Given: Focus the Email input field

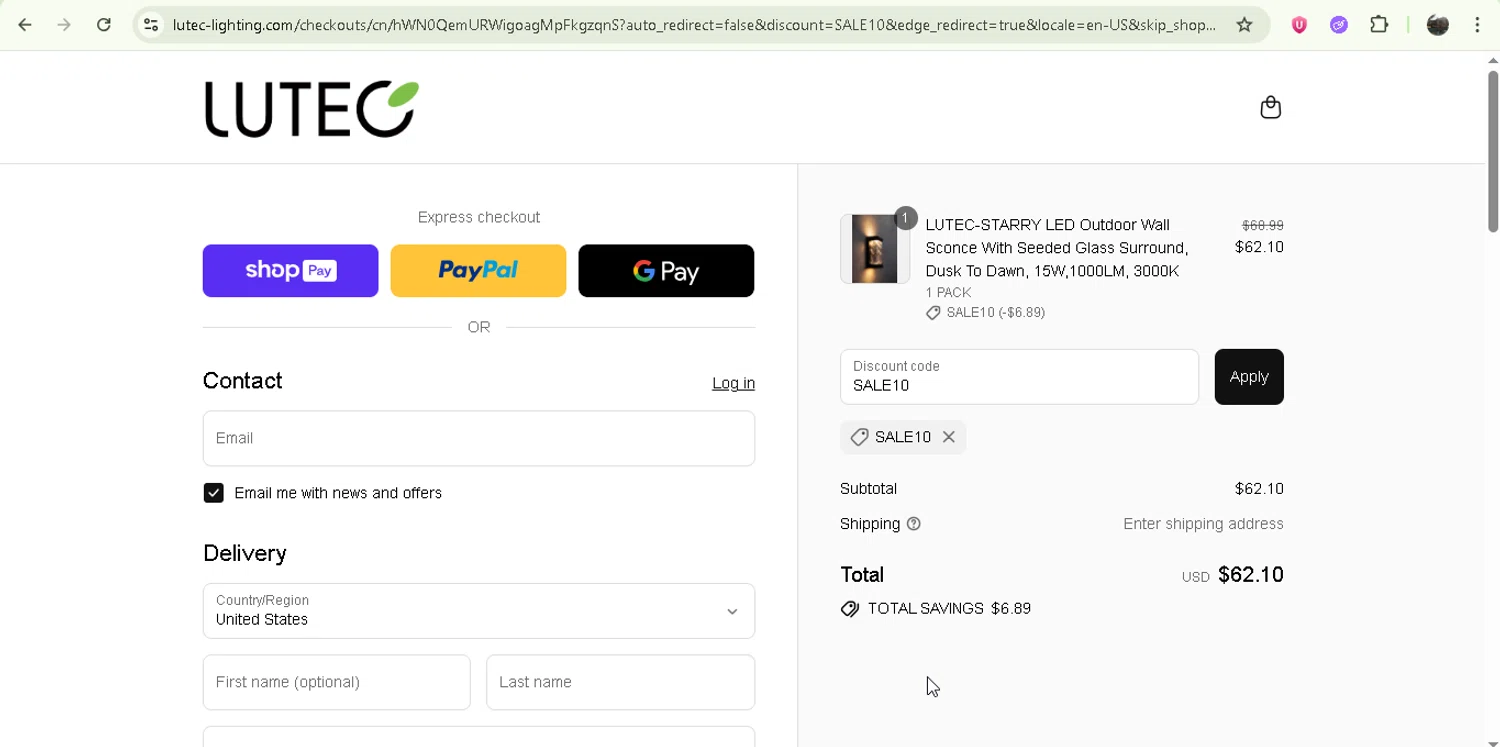Looking at the screenshot, I should pos(479,438).
